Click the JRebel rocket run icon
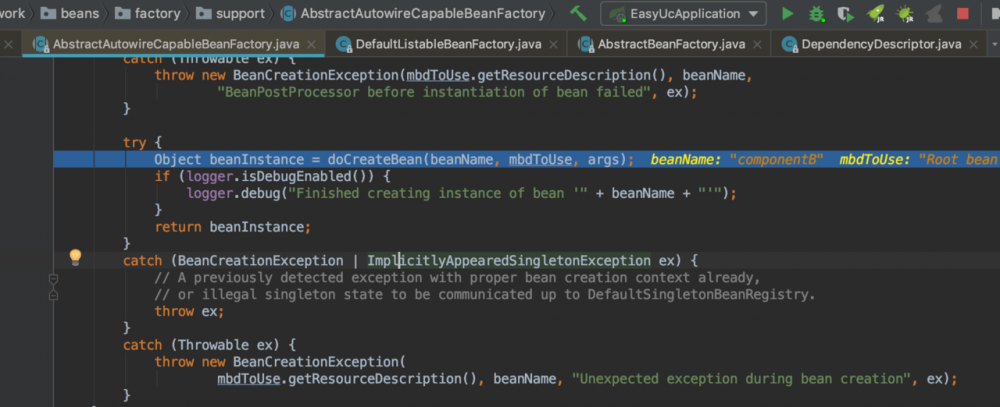 tap(877, 14)
